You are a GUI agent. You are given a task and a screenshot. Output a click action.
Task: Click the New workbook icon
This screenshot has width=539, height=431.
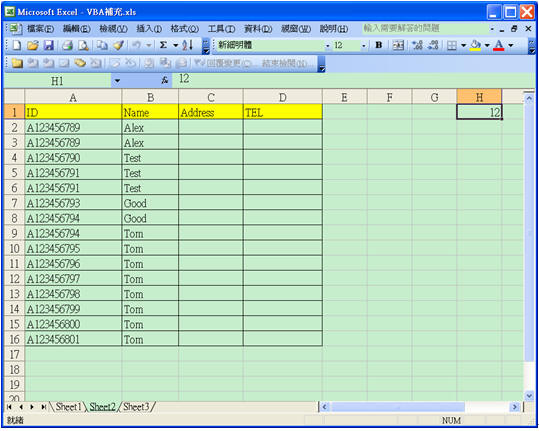[x=16, y=45]
